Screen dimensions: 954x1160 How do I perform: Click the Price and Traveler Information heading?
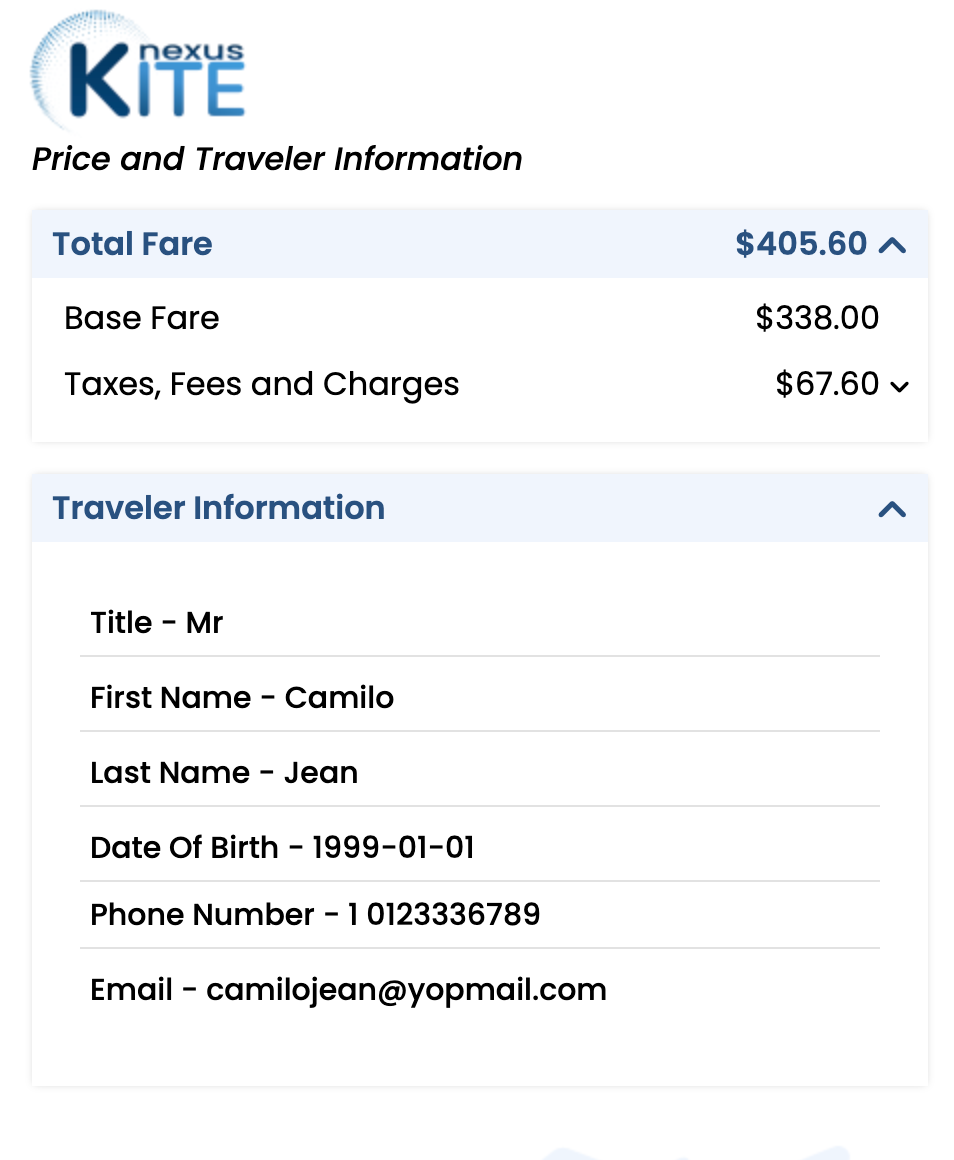(277, 159)
